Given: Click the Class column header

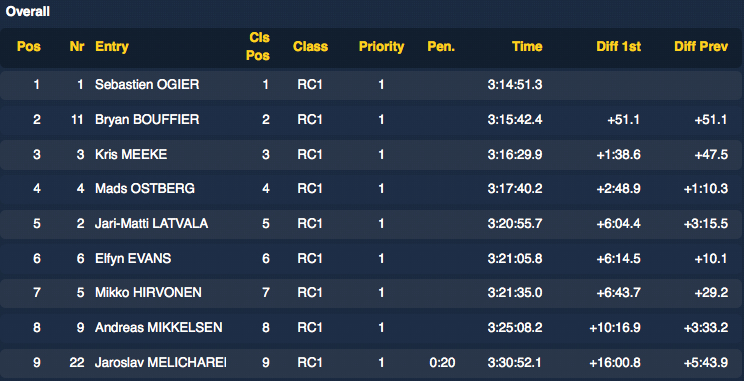Looking at the screenshot, I should coord(310,46).
